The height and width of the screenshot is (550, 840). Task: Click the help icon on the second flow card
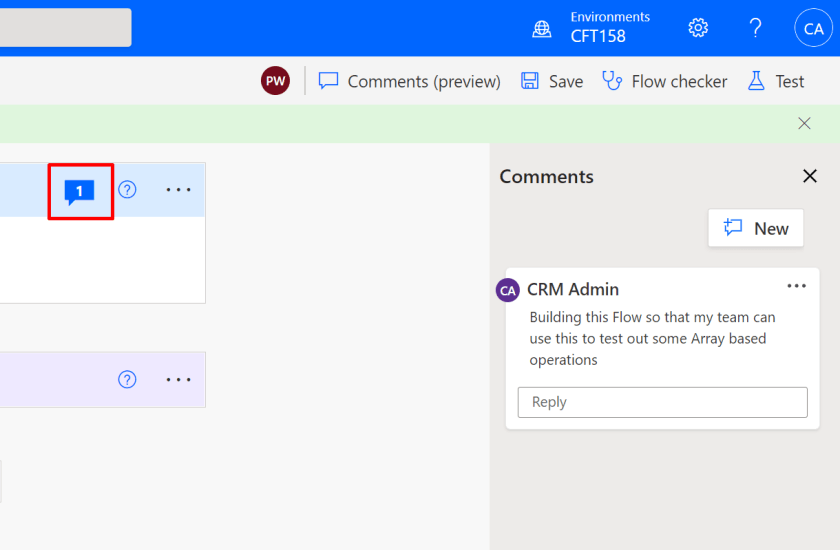pyautogui.click(x=127, y=379)
